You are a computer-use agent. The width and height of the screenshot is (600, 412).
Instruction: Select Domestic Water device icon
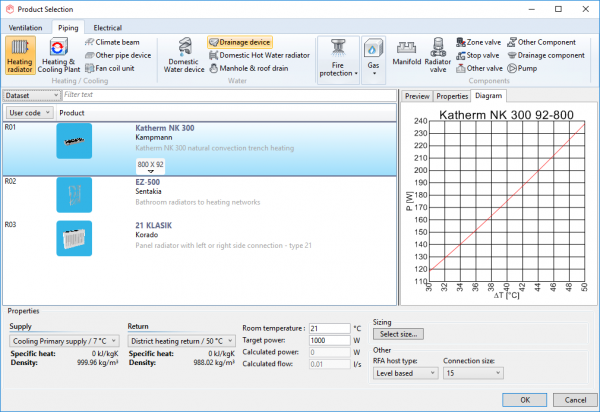[184, 56]
